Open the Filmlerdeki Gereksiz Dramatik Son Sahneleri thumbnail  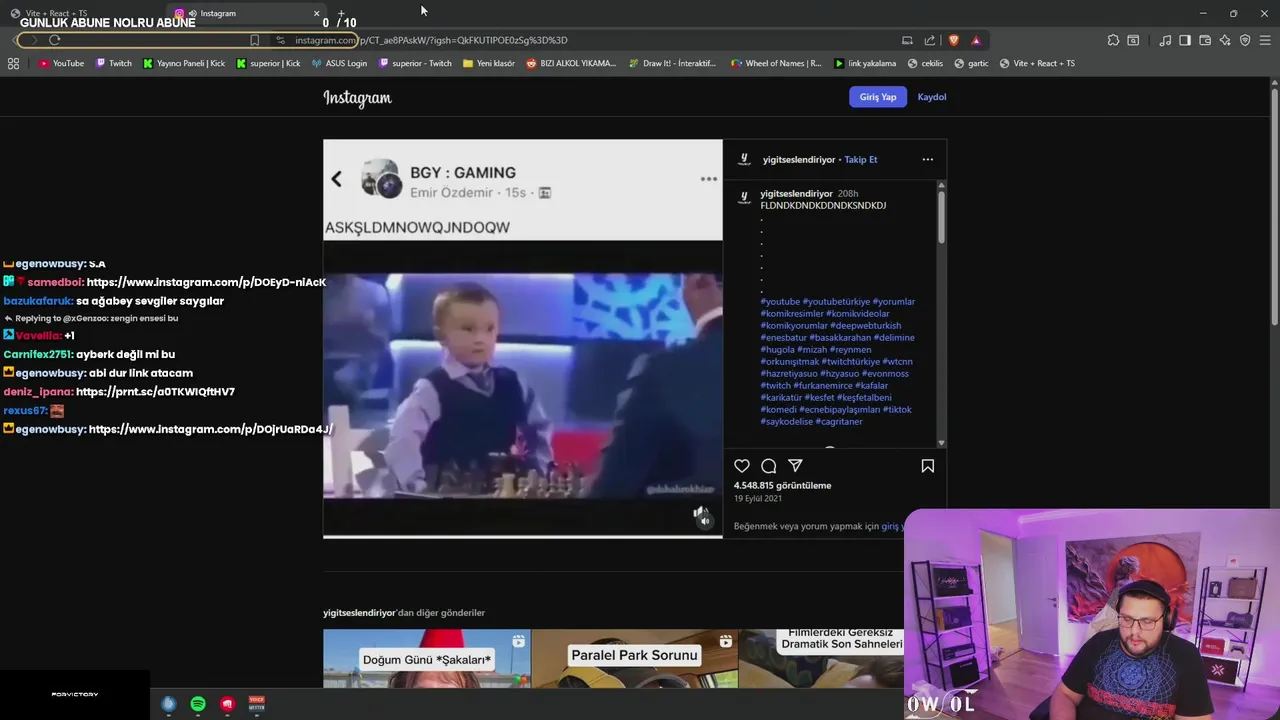[x=822, y=659]
